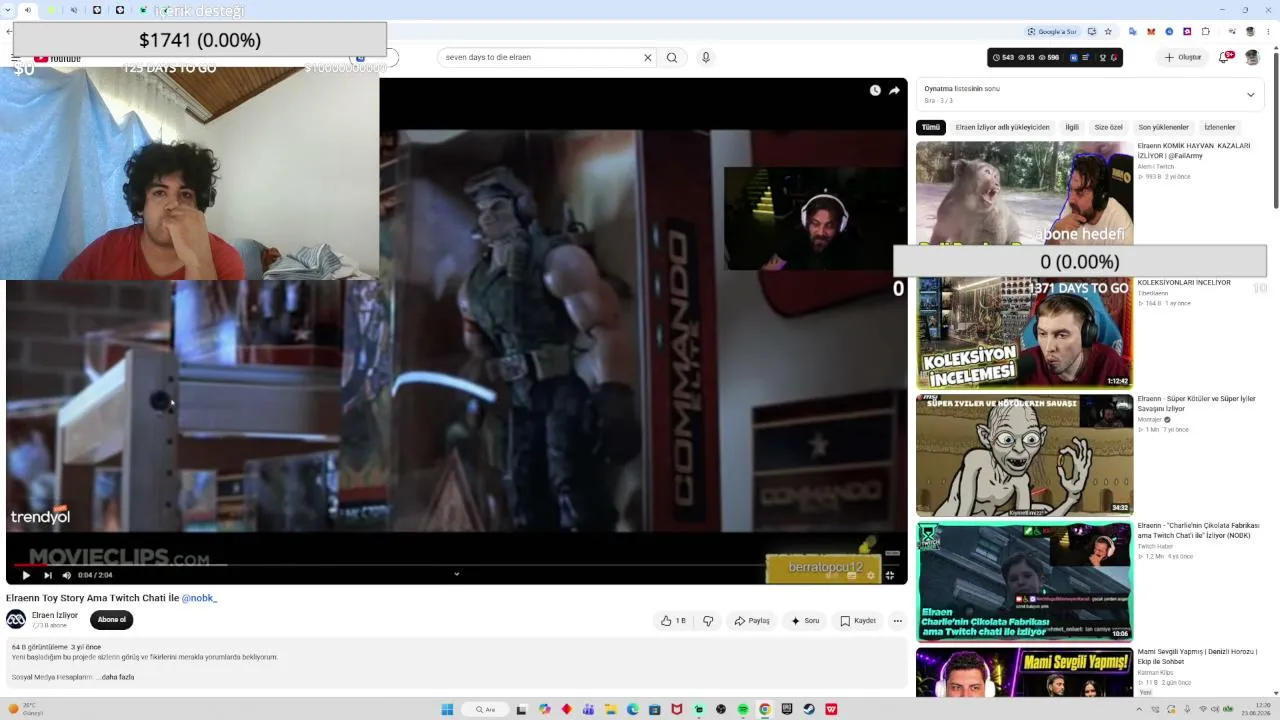Open the KOLEKSİYON İNCELEMESİ video thumbnail
This screenshot has width=1280, height=720.
tap(1024, 333)
